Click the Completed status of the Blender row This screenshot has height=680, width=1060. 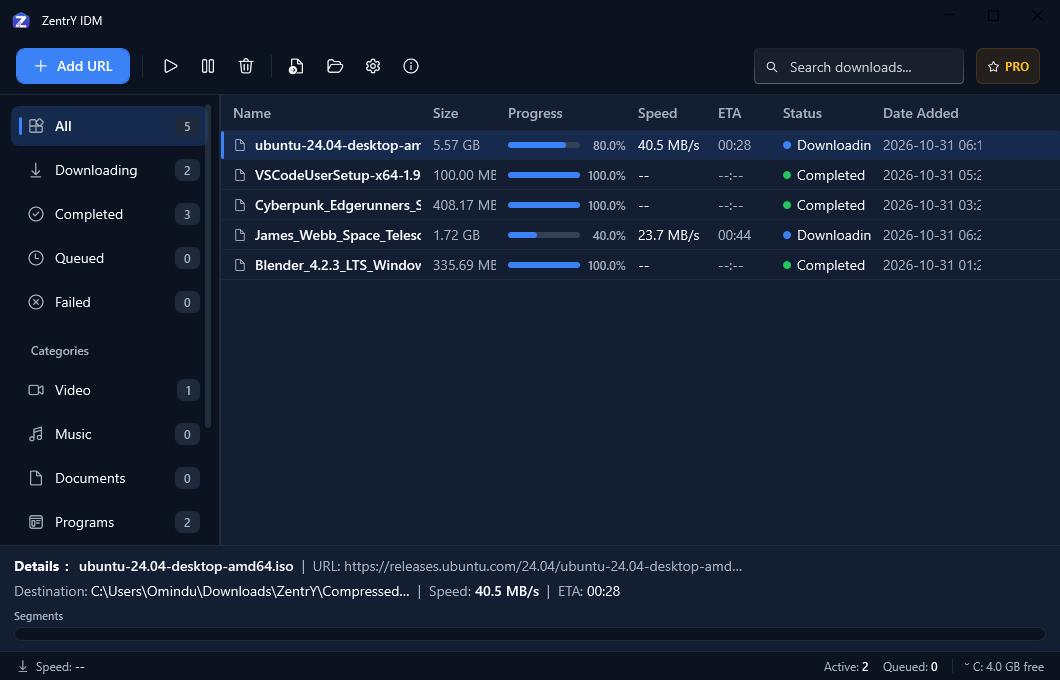click(x=824, y=265)
